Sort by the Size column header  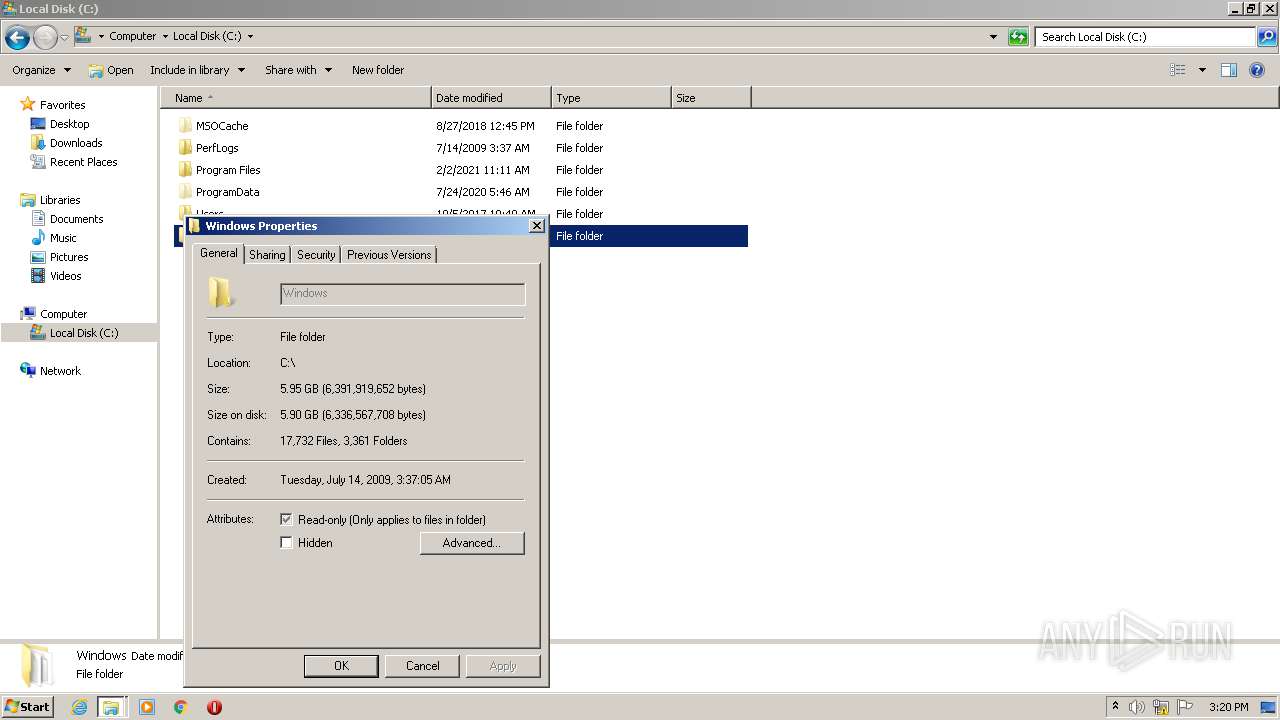(x=711, y=98)
